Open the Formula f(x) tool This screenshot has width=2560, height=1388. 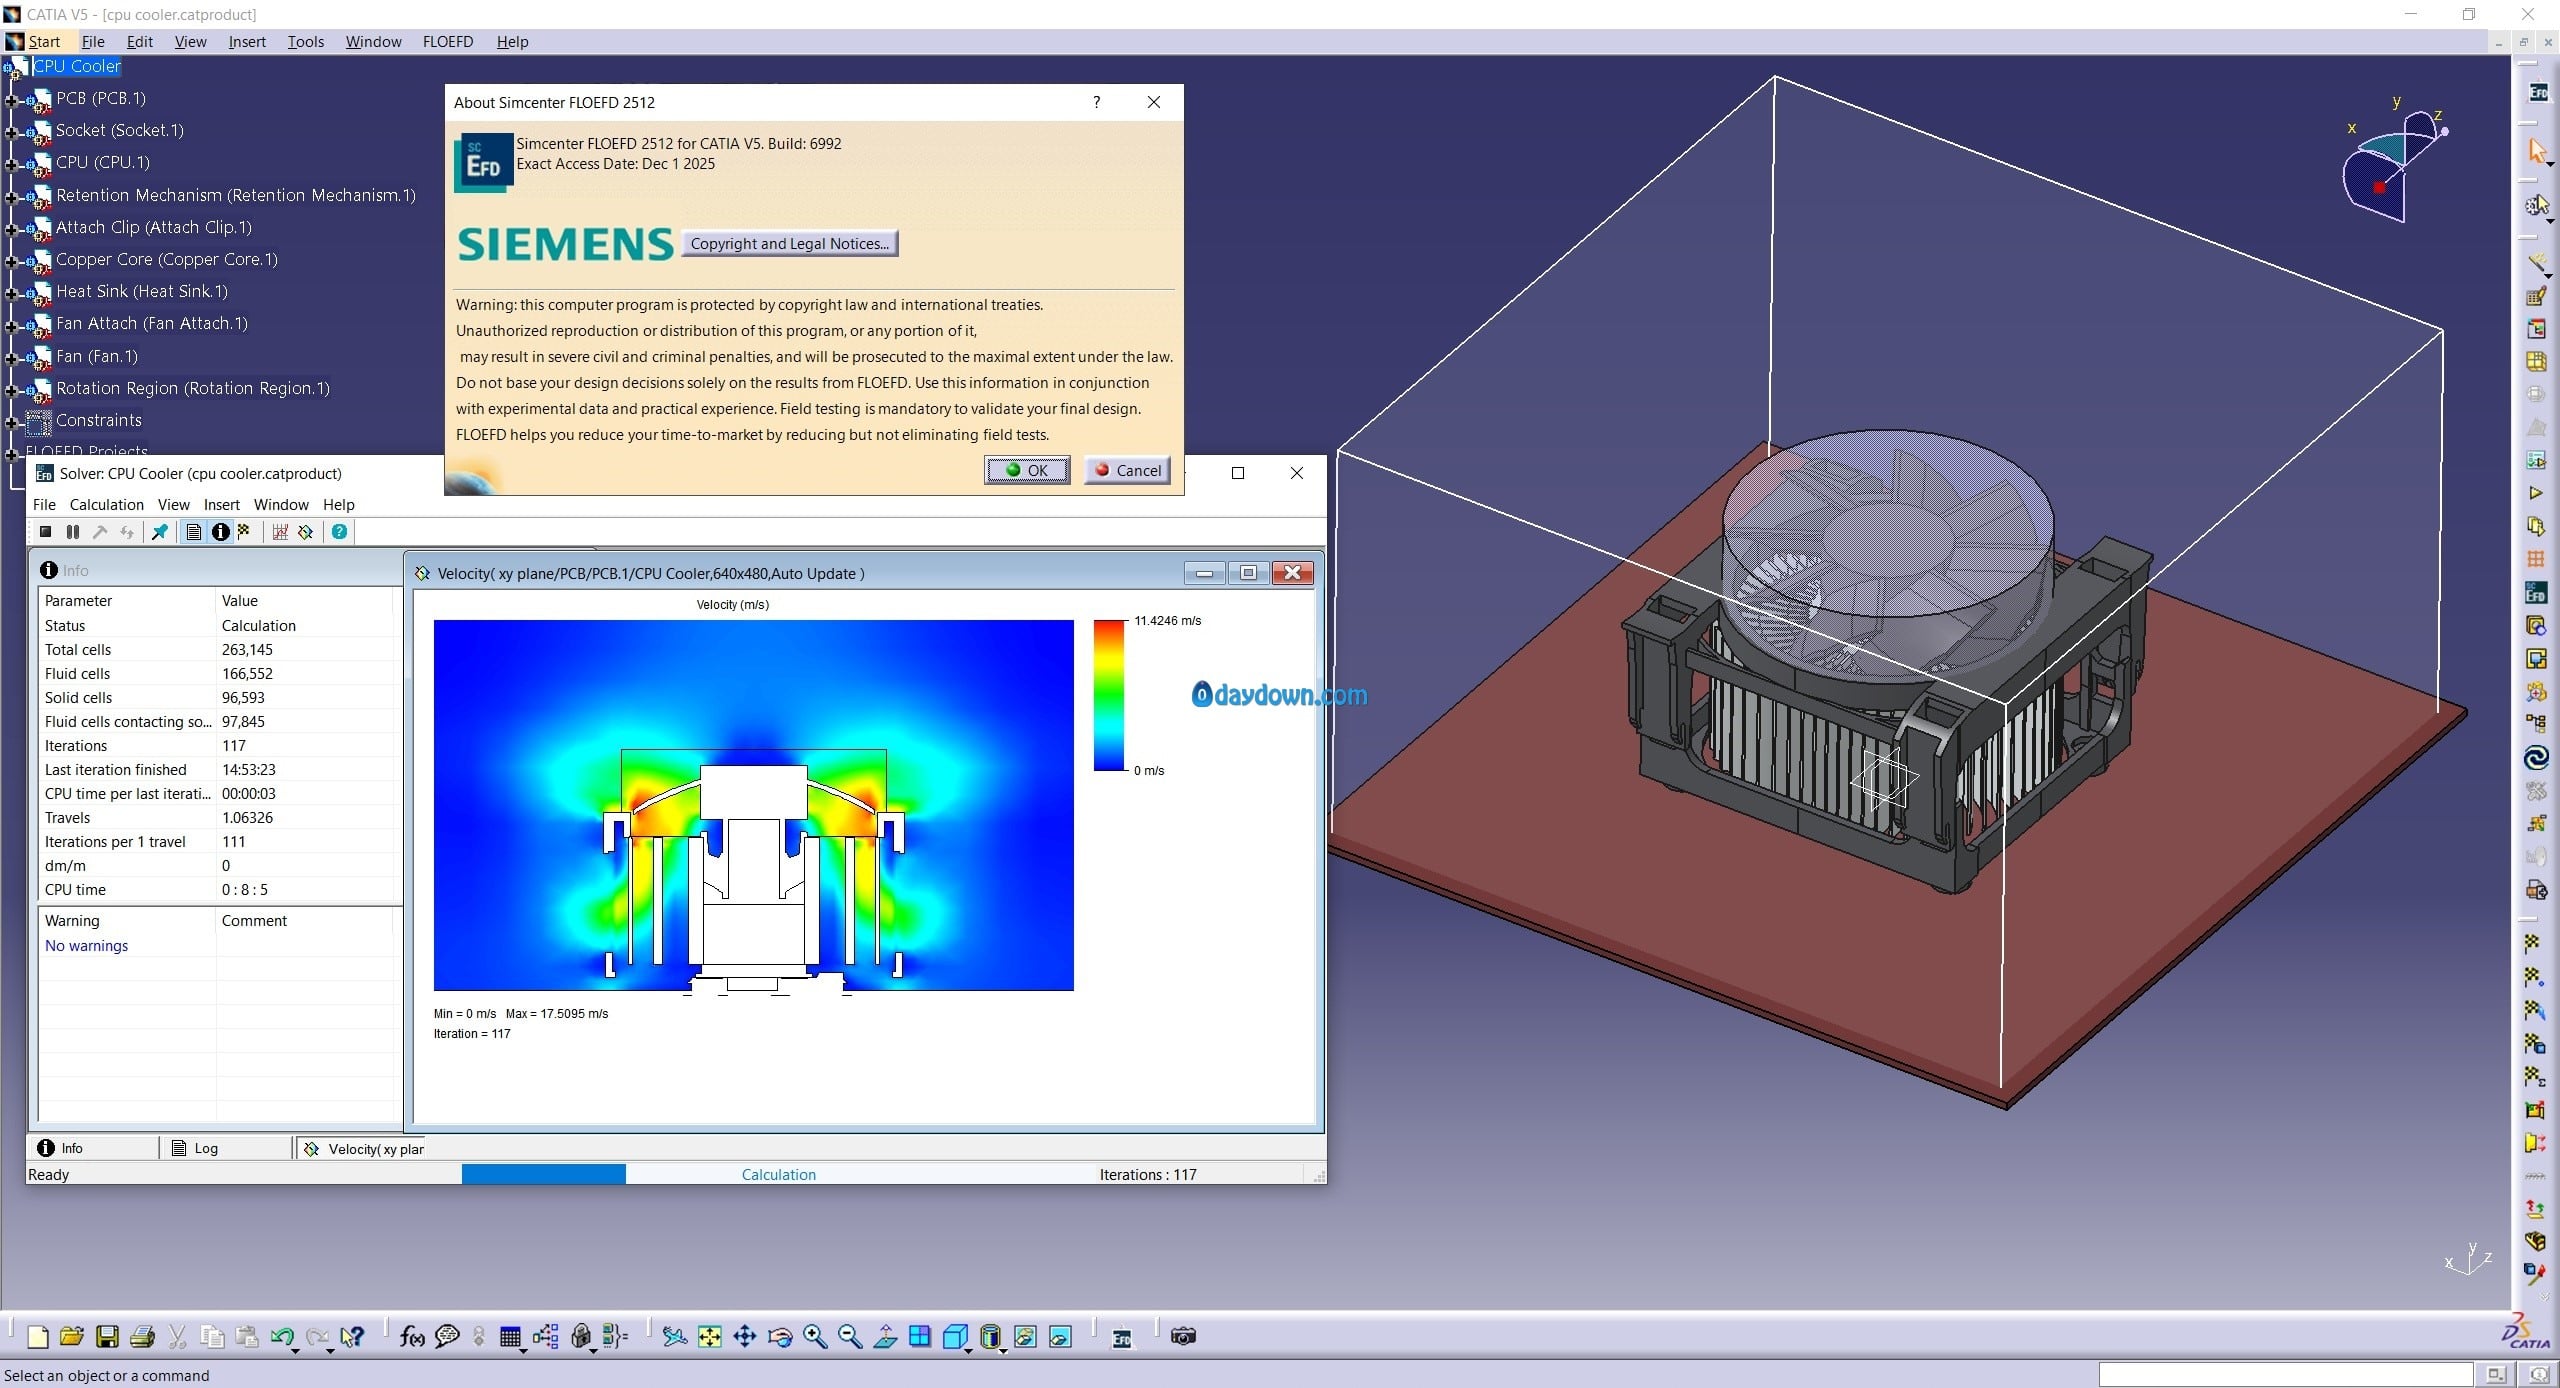[x=412, y=1337]
